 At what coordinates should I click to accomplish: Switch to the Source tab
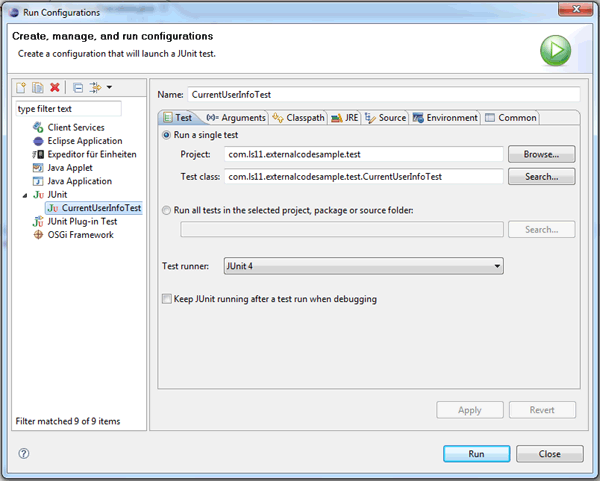tap(385, 118)
